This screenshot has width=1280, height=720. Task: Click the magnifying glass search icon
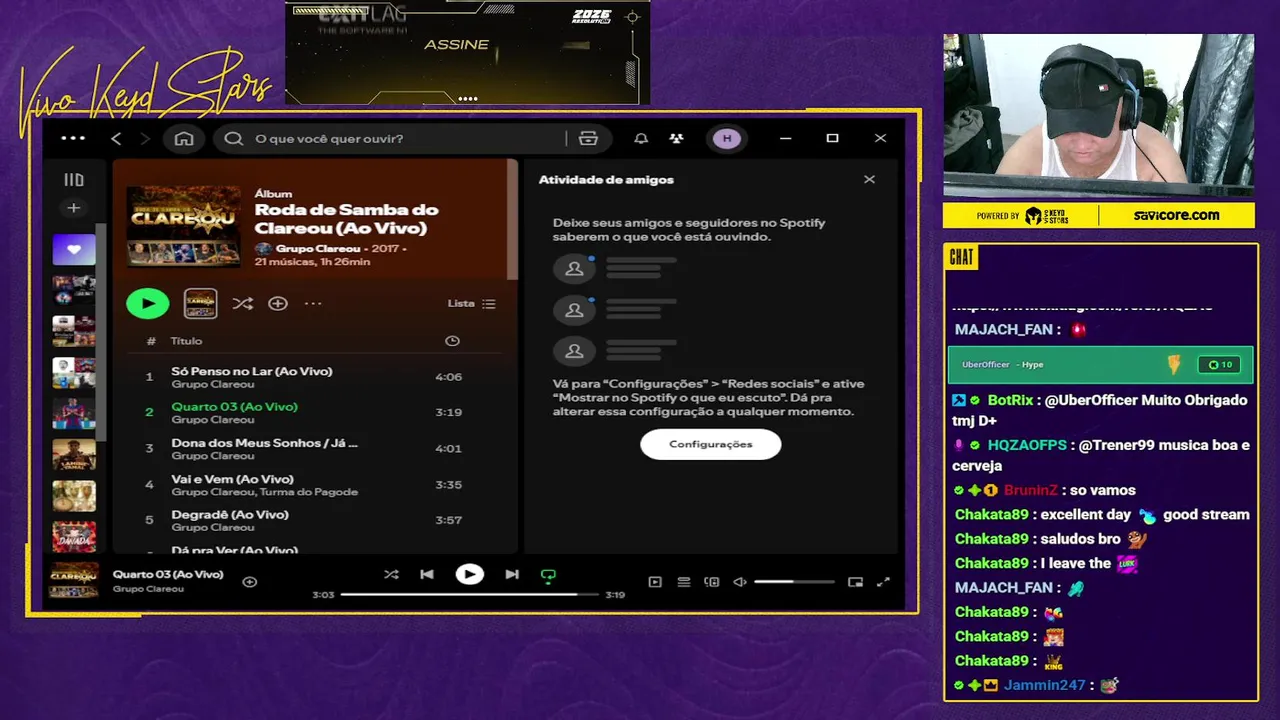[234, 139]
